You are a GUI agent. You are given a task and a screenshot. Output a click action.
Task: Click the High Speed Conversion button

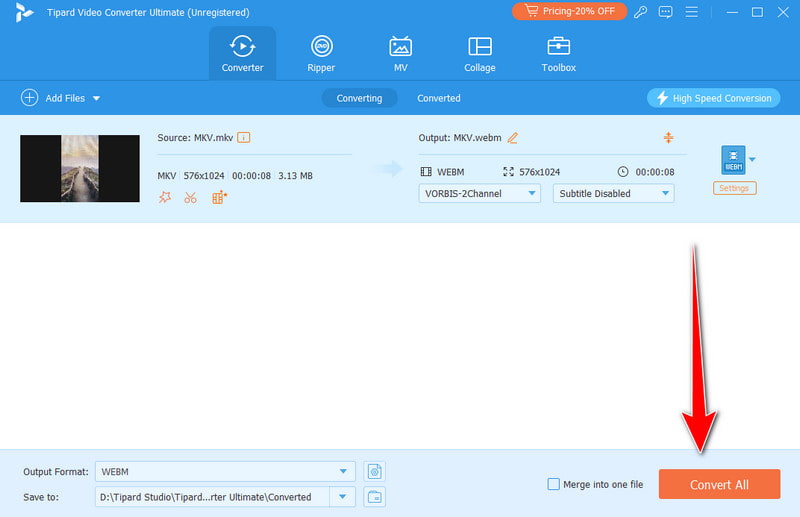pyautogui.click(x=713, y=98)
